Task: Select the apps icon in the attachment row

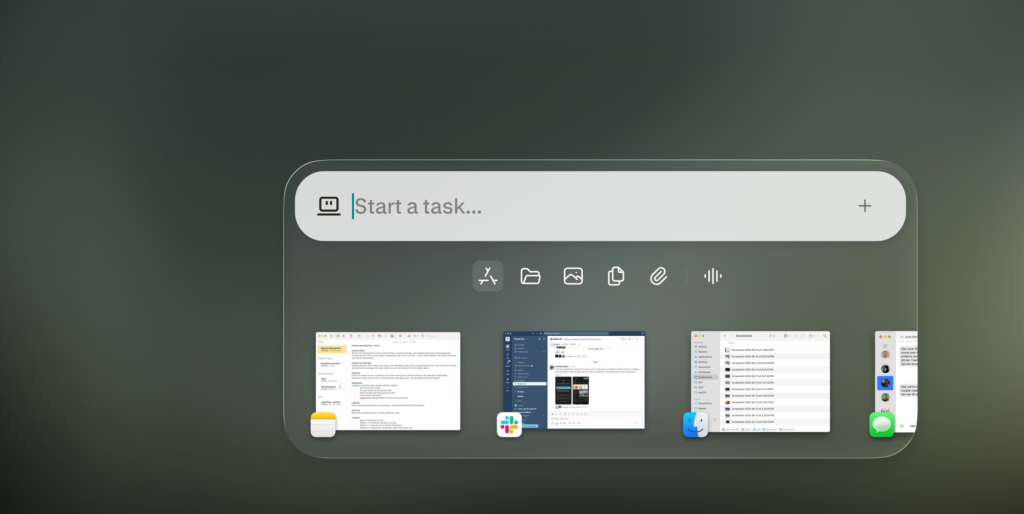Action: pos(488,276)
